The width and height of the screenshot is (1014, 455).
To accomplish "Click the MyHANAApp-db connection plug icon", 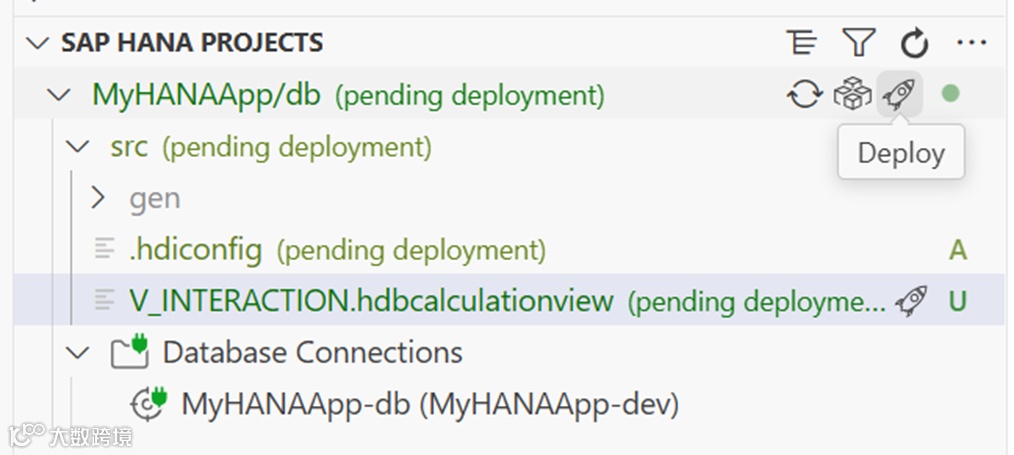I will click(x=149, y=403).
